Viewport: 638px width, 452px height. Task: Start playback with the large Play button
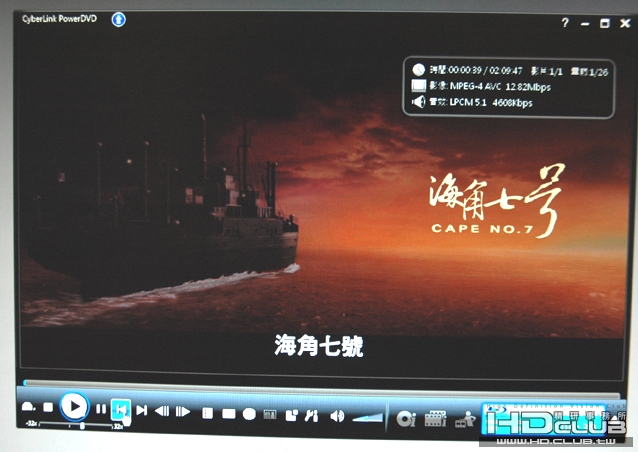tap(74, 406)
